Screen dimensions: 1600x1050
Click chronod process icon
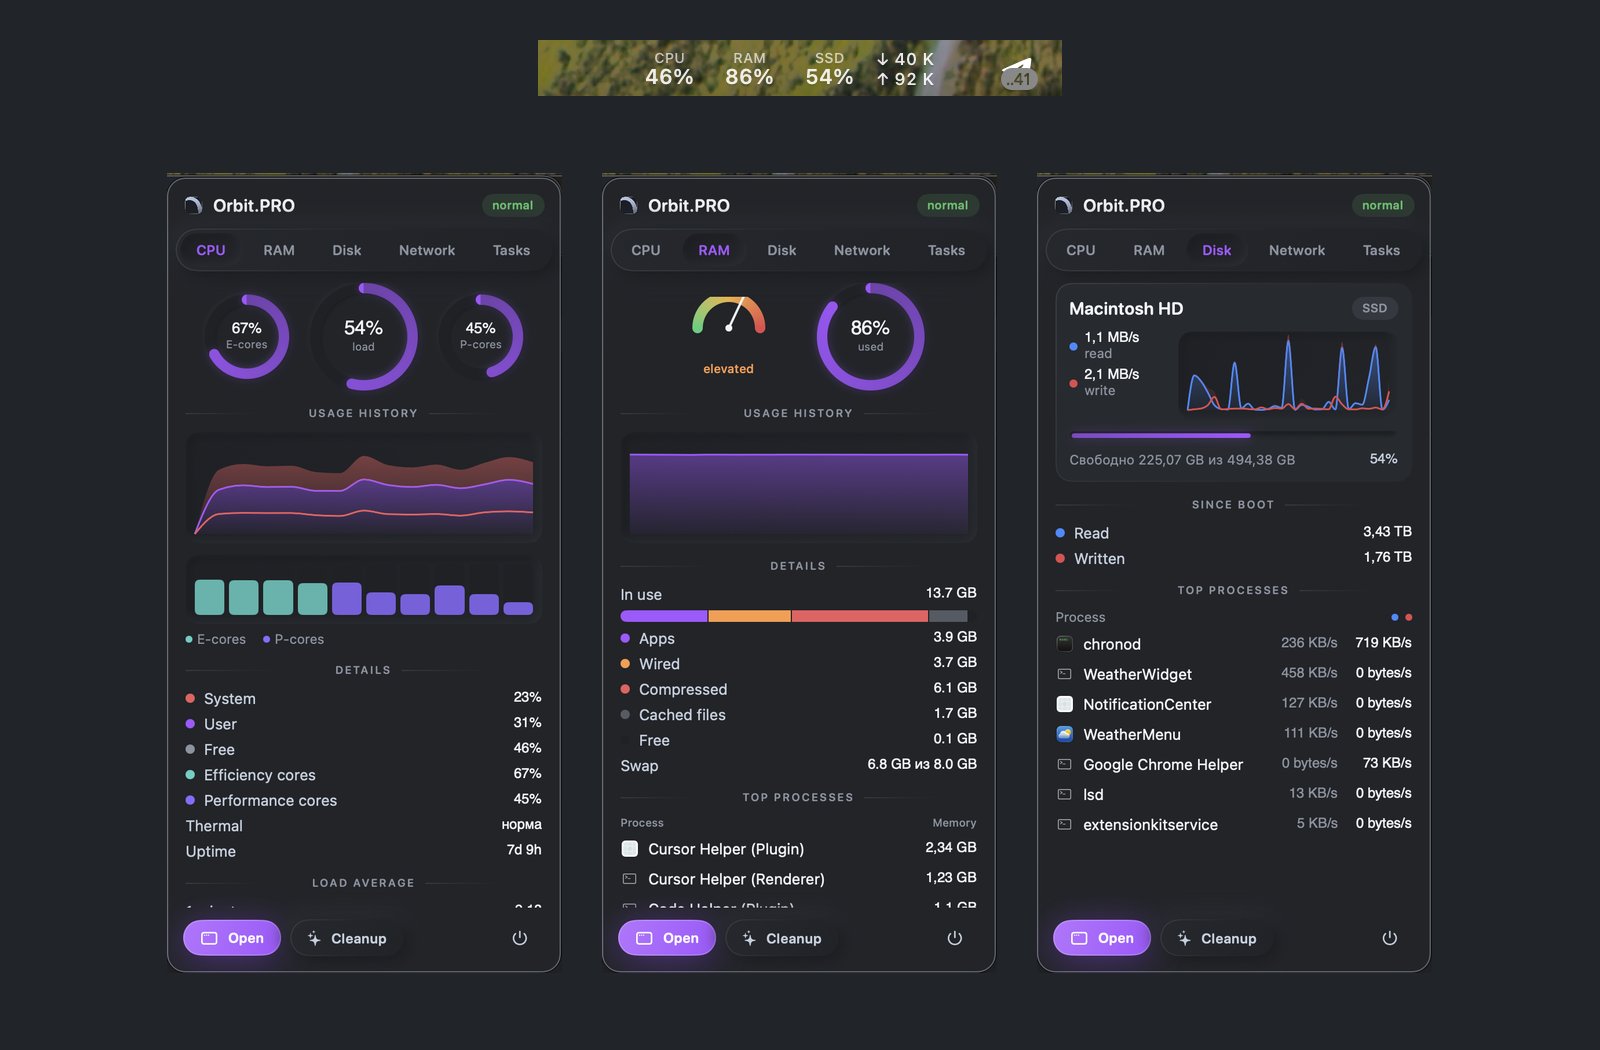pyautogui.click(x=1065, y=644)
